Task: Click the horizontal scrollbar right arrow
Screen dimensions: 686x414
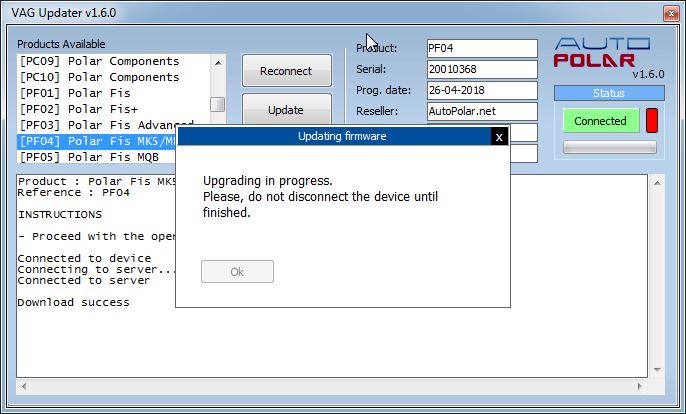Action: coord(640,386)
